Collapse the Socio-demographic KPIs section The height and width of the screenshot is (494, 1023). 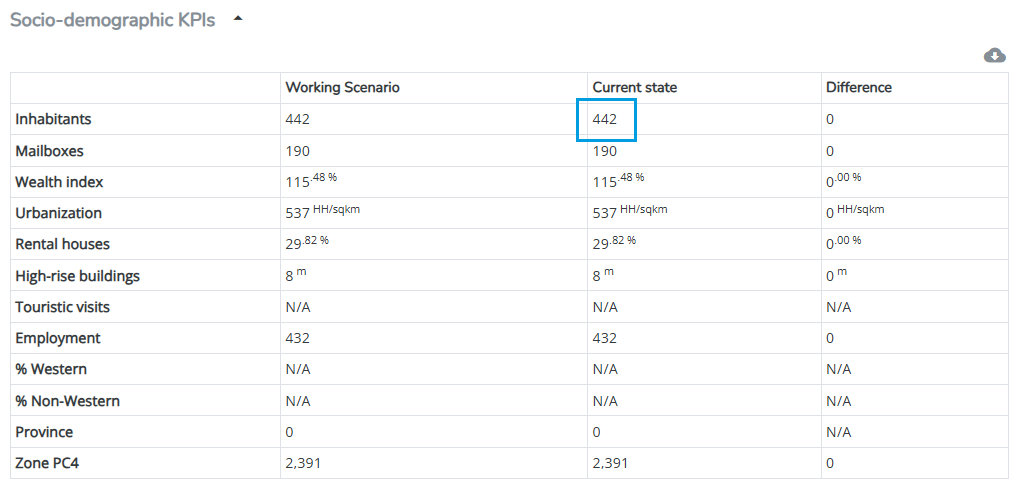(x=238, y=19)
